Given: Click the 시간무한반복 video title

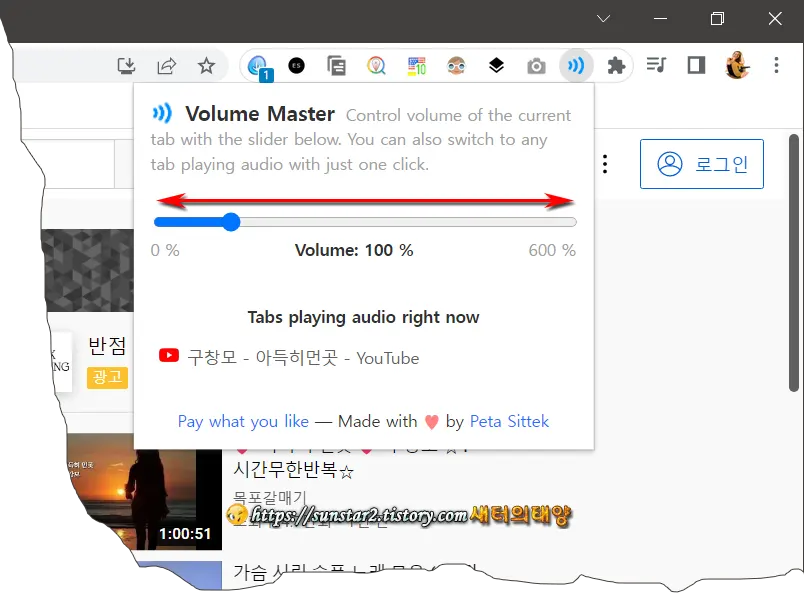Looking at the screenshot, I should pyautogui.click(x=293, y=469).
